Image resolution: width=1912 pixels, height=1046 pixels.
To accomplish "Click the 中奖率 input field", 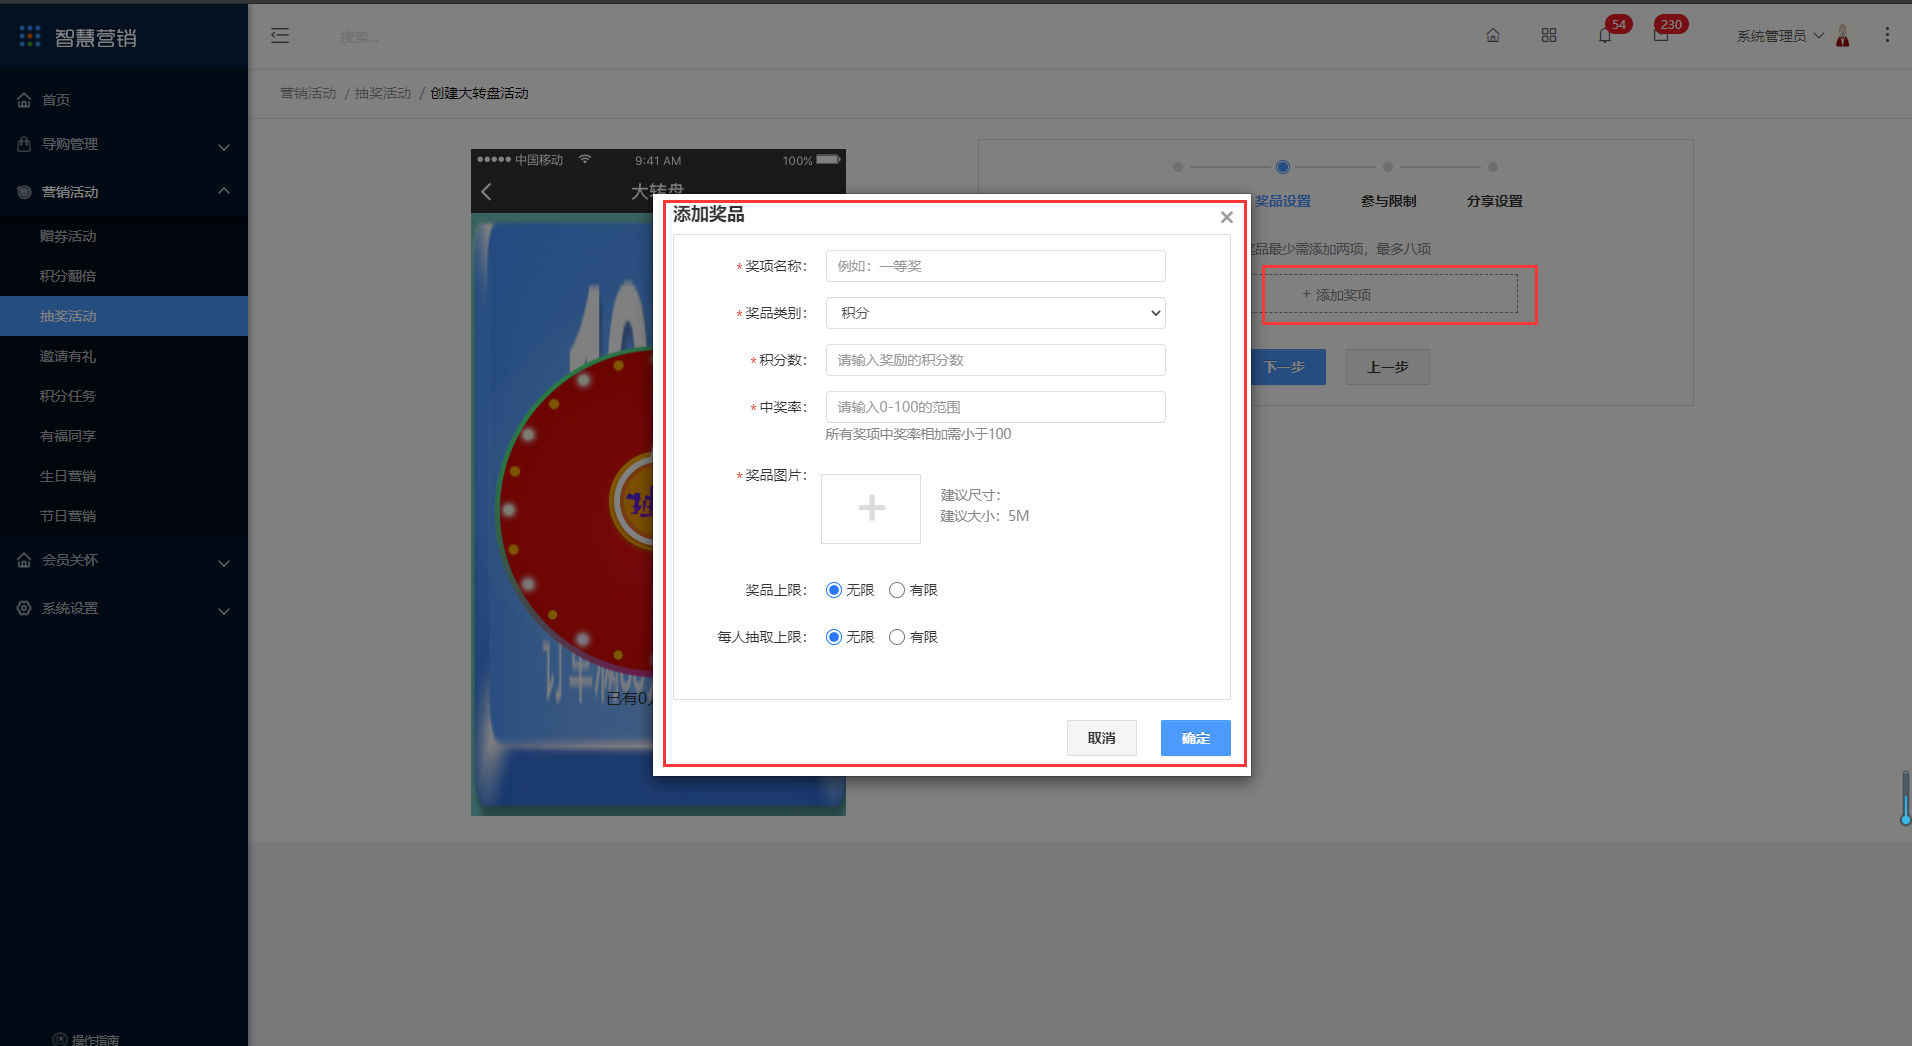I will (x=996, y=407).
